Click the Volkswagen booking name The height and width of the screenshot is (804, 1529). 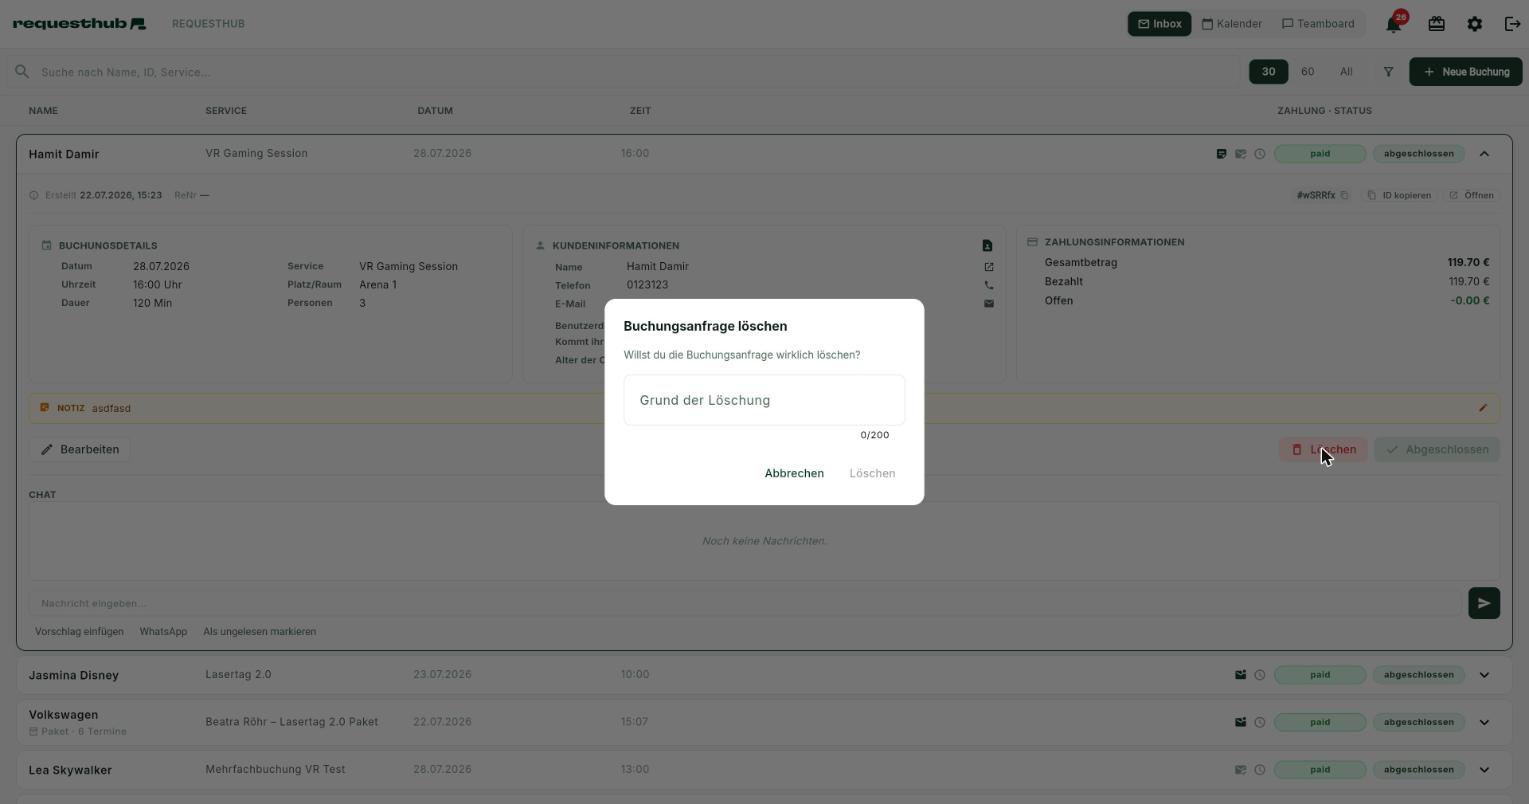[x=63, y=715]
